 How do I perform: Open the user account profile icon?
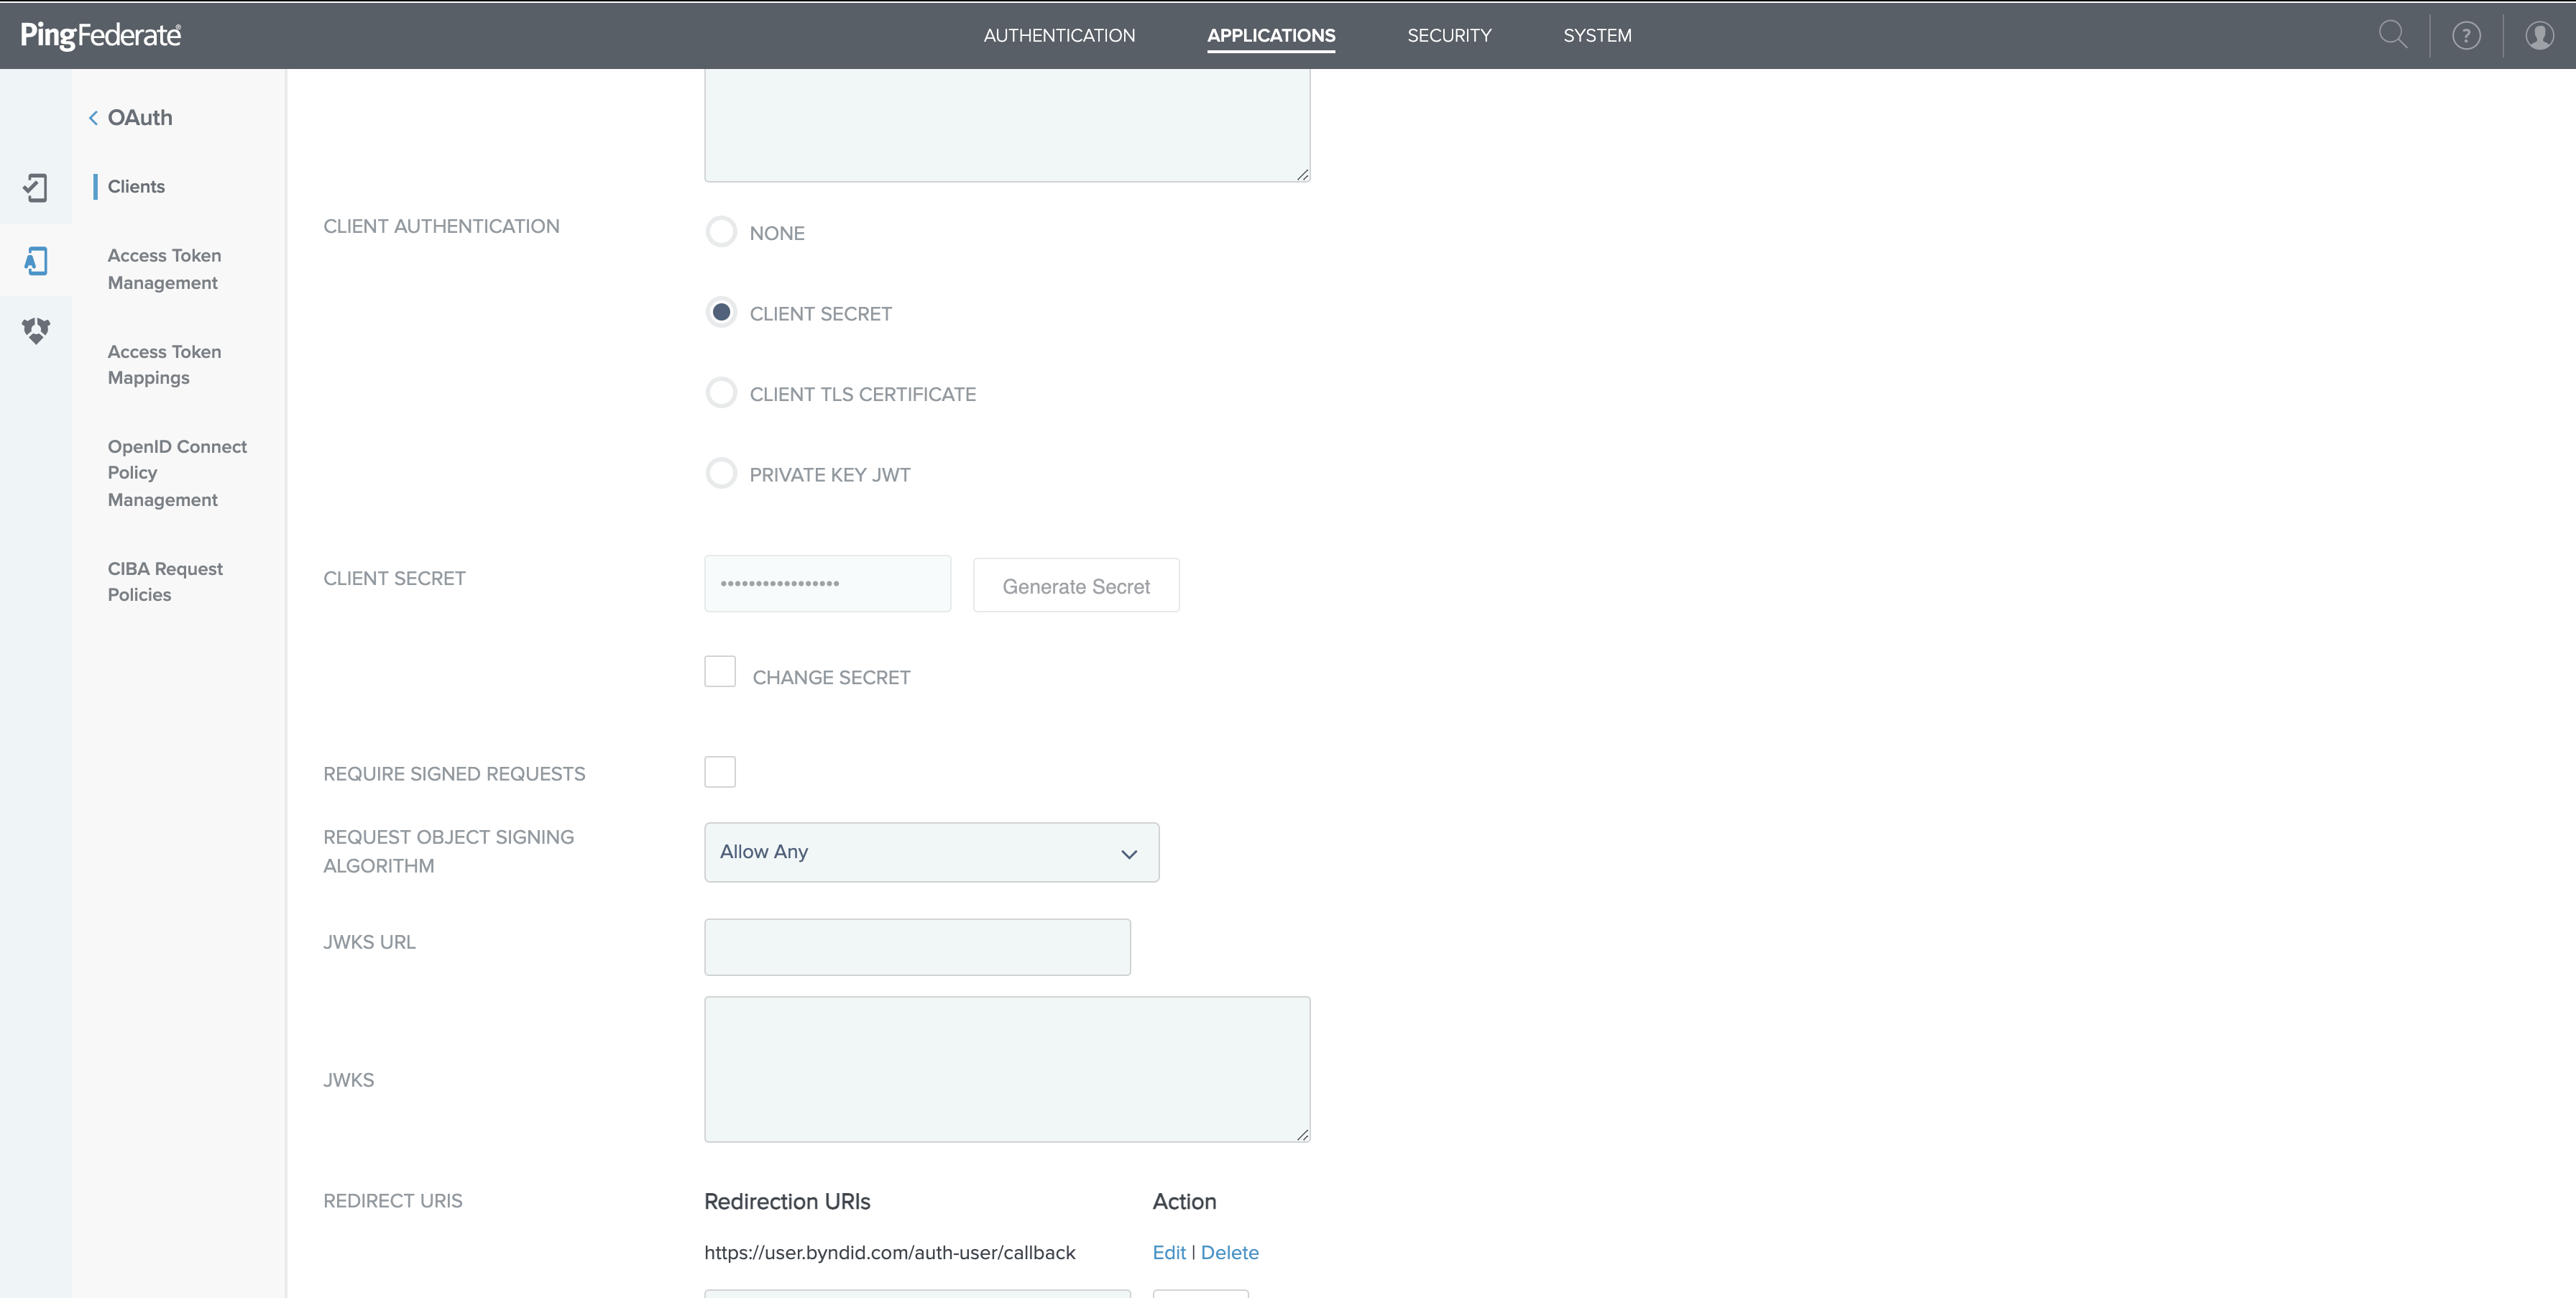pos(2539,36)
